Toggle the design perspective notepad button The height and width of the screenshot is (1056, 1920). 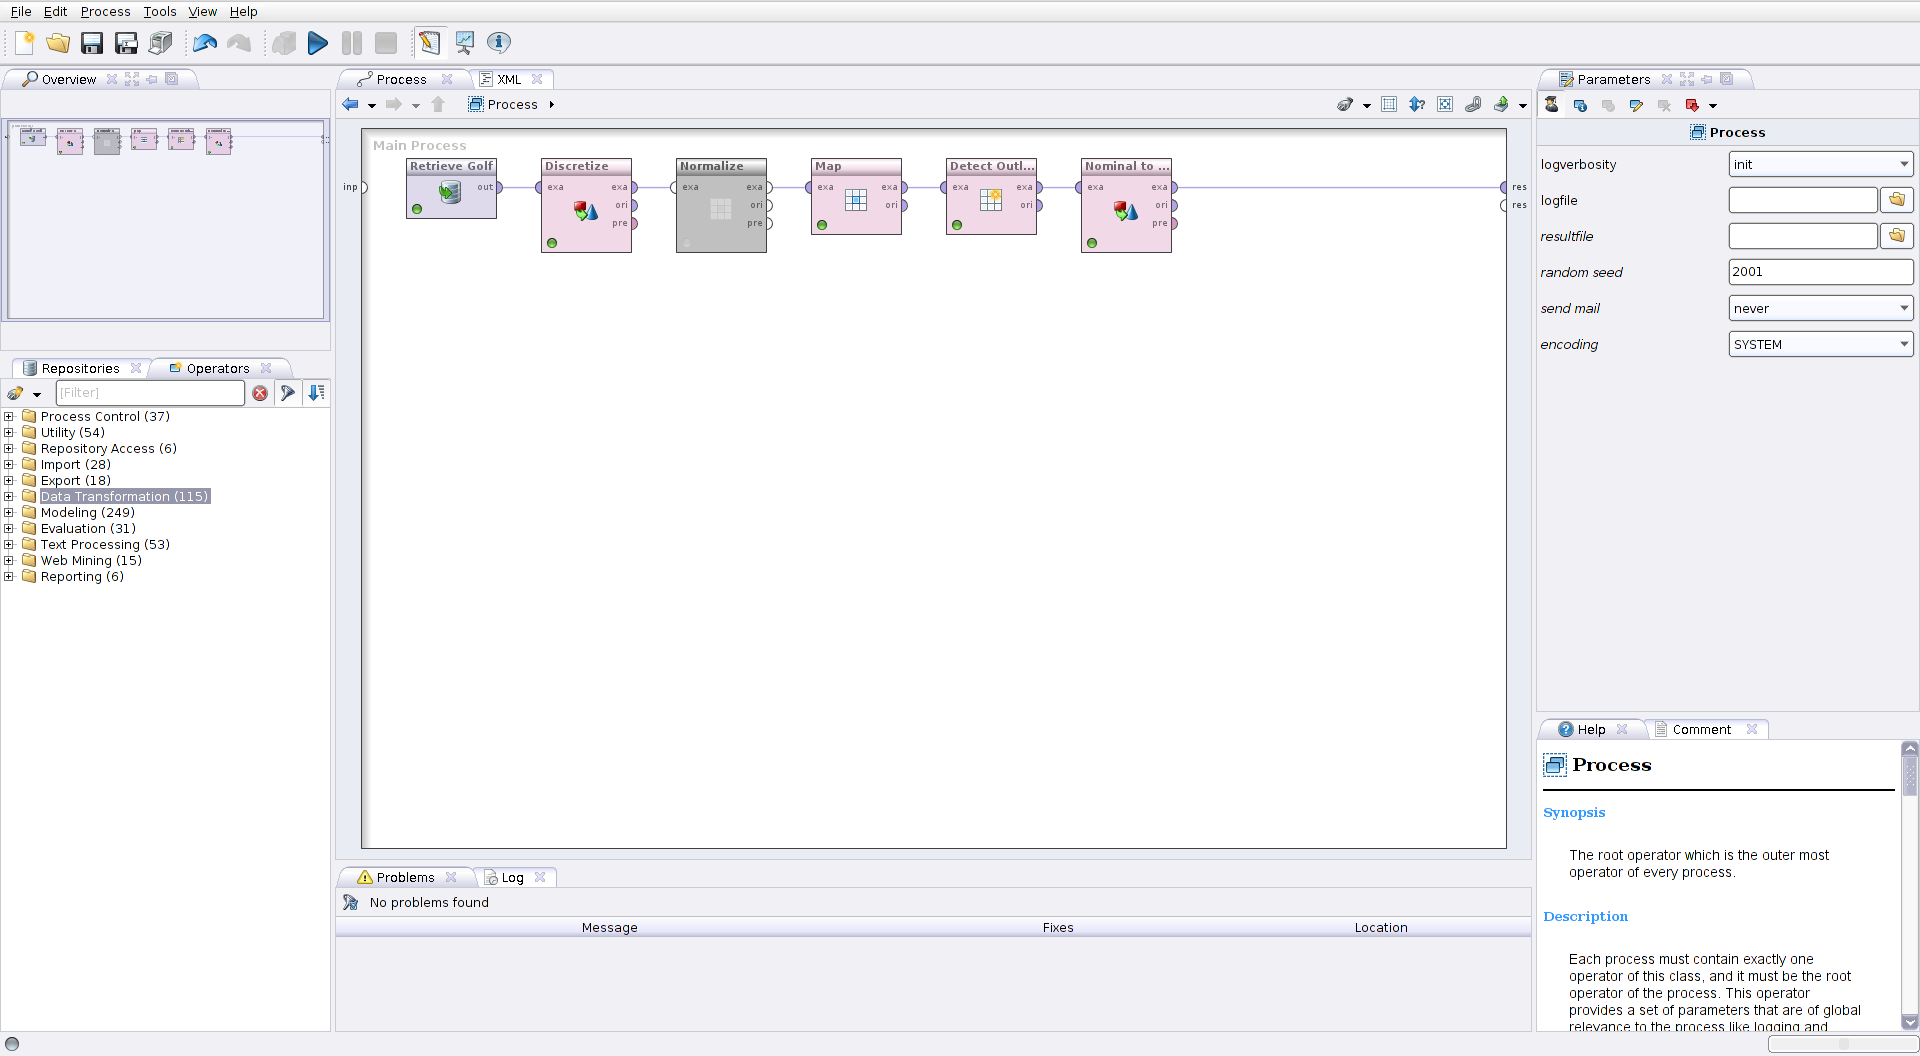(x=429, y=43)
